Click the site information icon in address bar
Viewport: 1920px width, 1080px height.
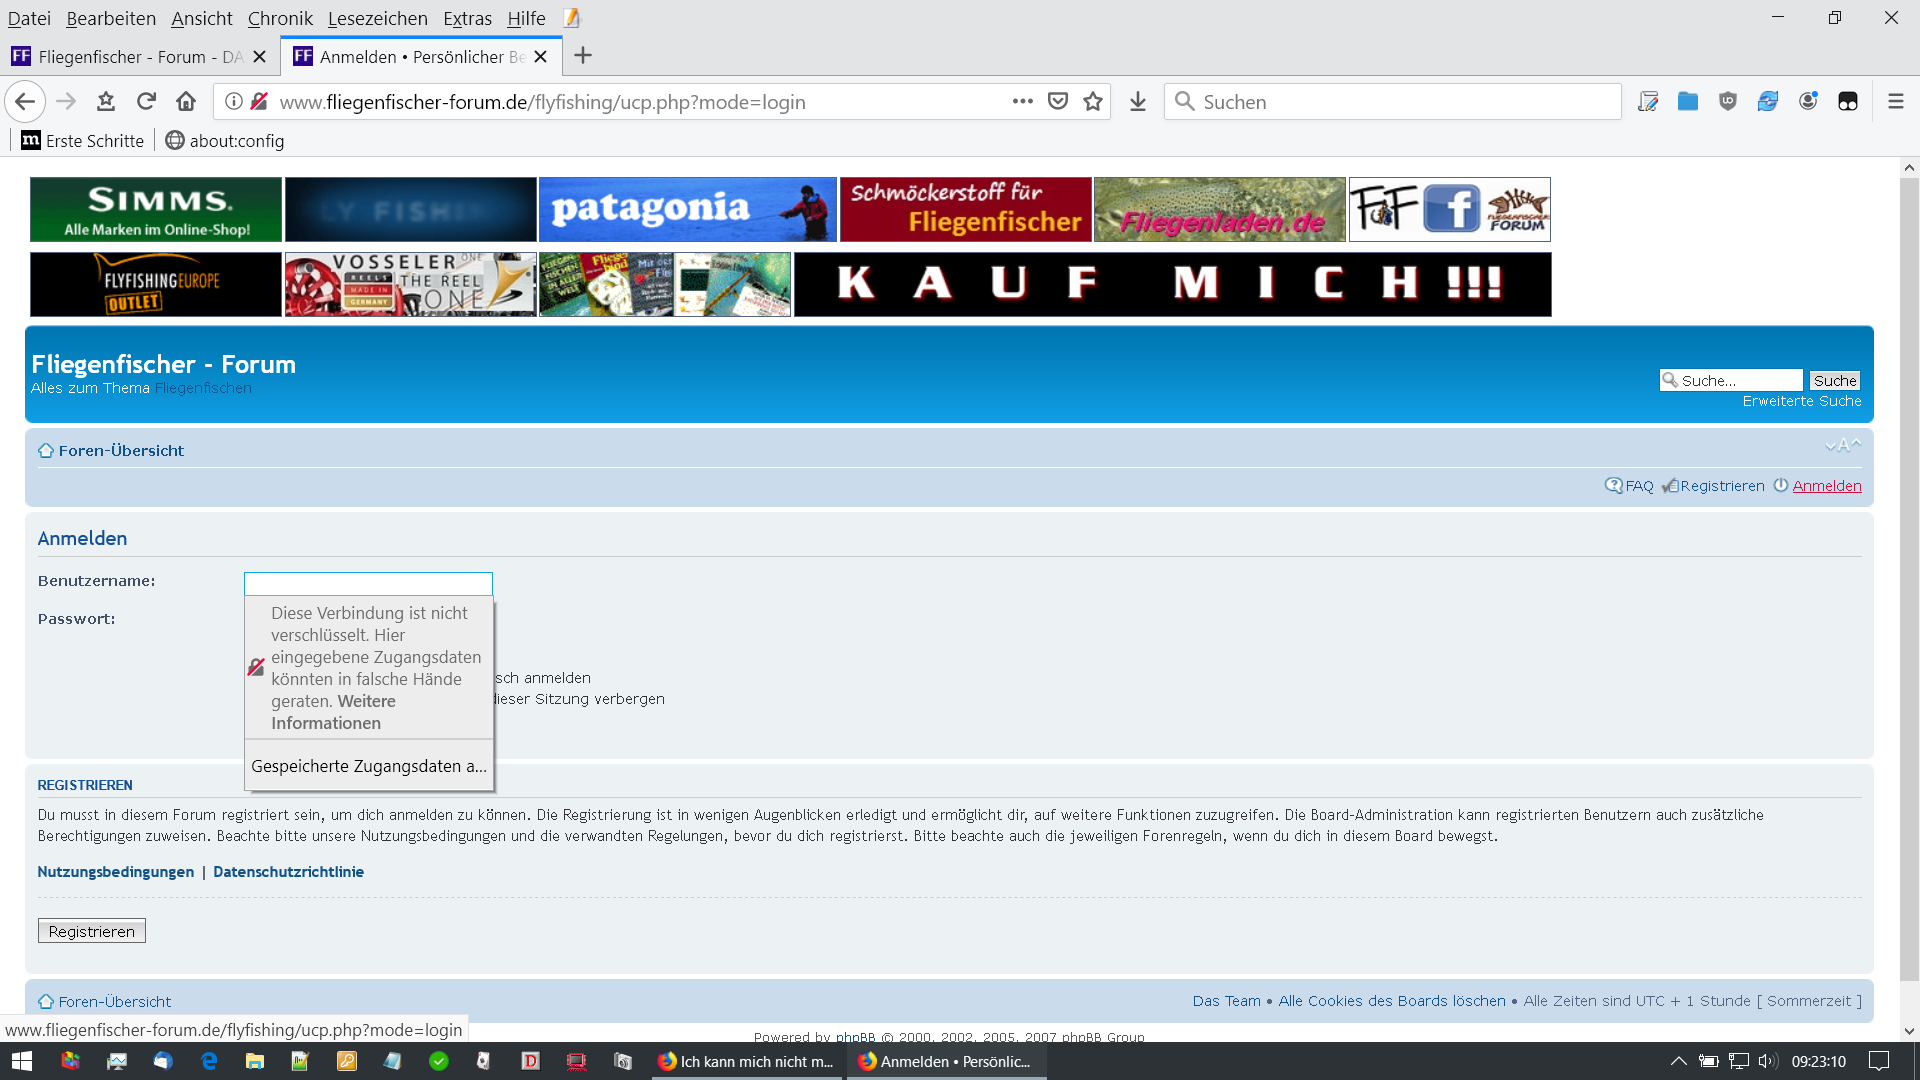[x=233, y=101]
